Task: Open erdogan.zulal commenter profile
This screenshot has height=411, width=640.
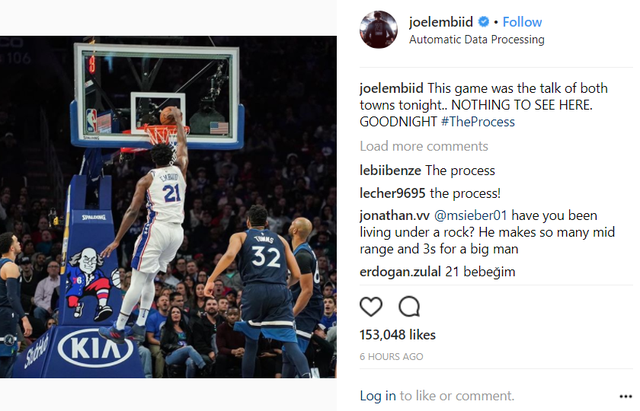Action: click(x=400, y=272)
